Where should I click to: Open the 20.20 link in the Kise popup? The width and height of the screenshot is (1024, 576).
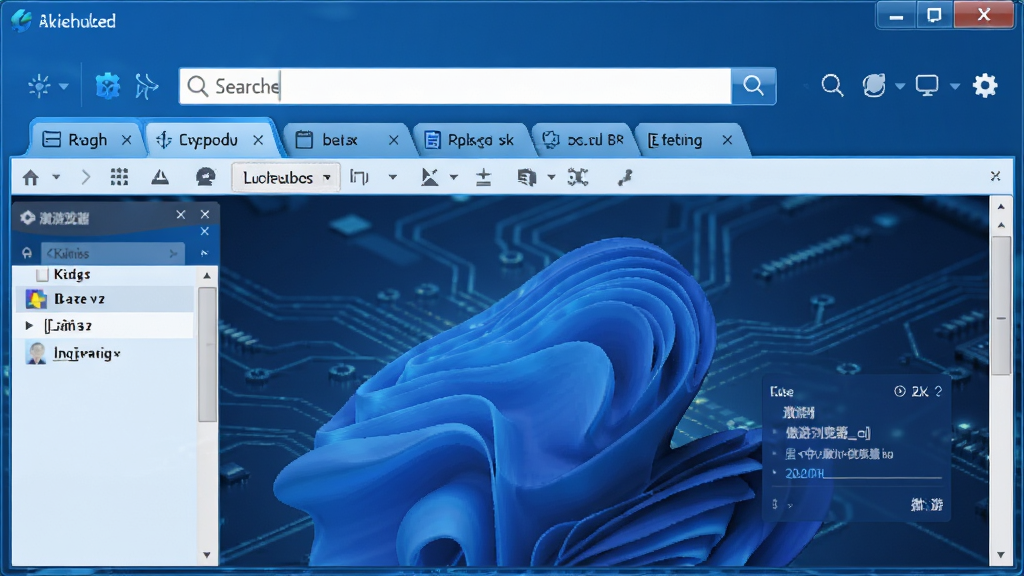[805, 473]
